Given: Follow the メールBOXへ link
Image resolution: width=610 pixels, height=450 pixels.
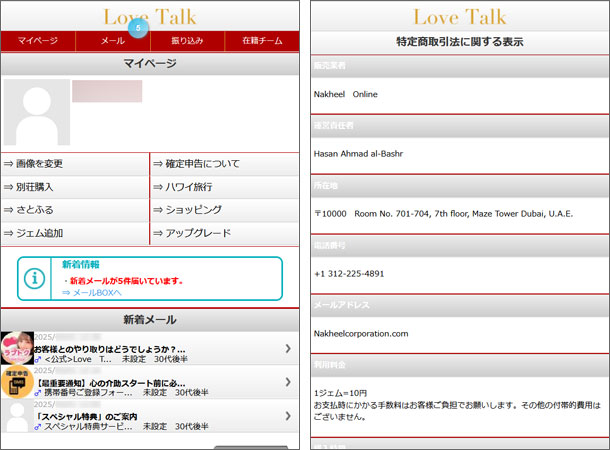Looking at the screenshot, I should 92,293.
